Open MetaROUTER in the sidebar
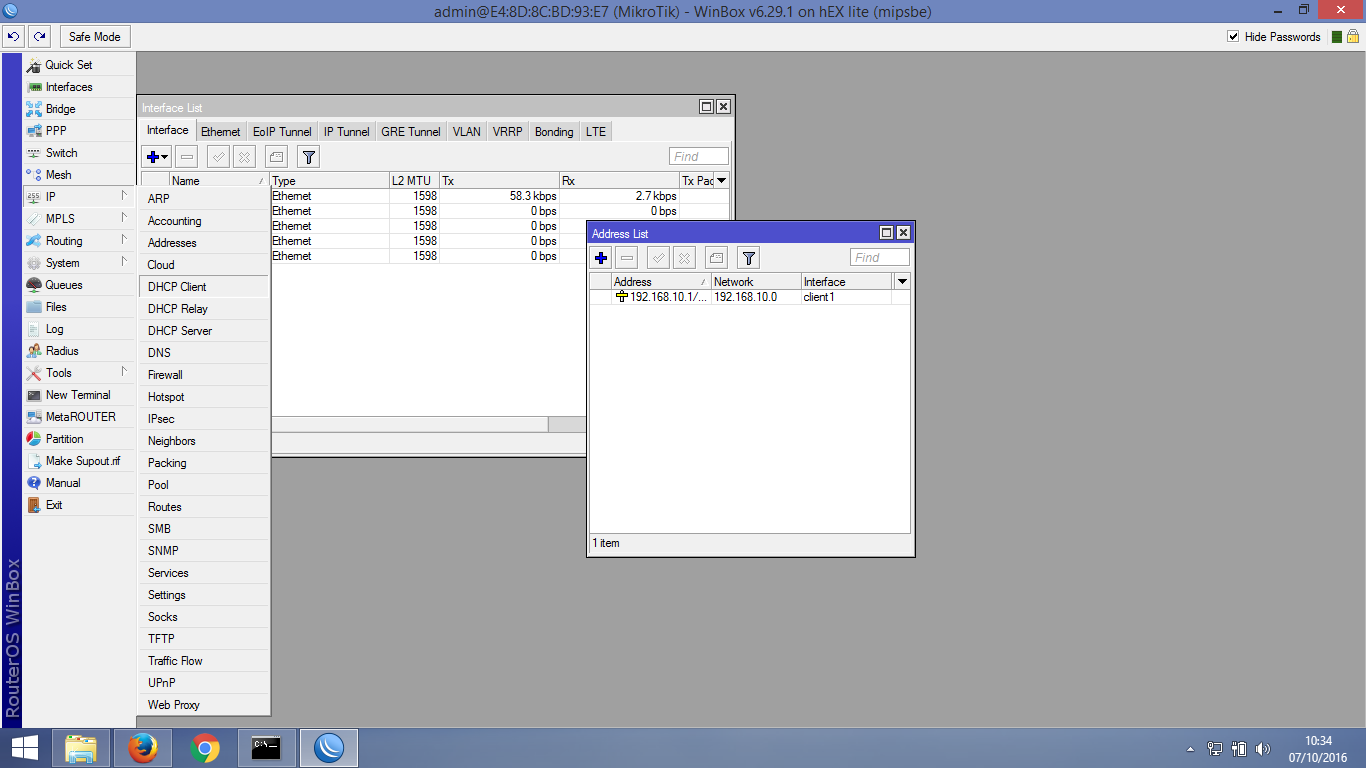This screenshot has width=1366, height=768. (80, 417)
